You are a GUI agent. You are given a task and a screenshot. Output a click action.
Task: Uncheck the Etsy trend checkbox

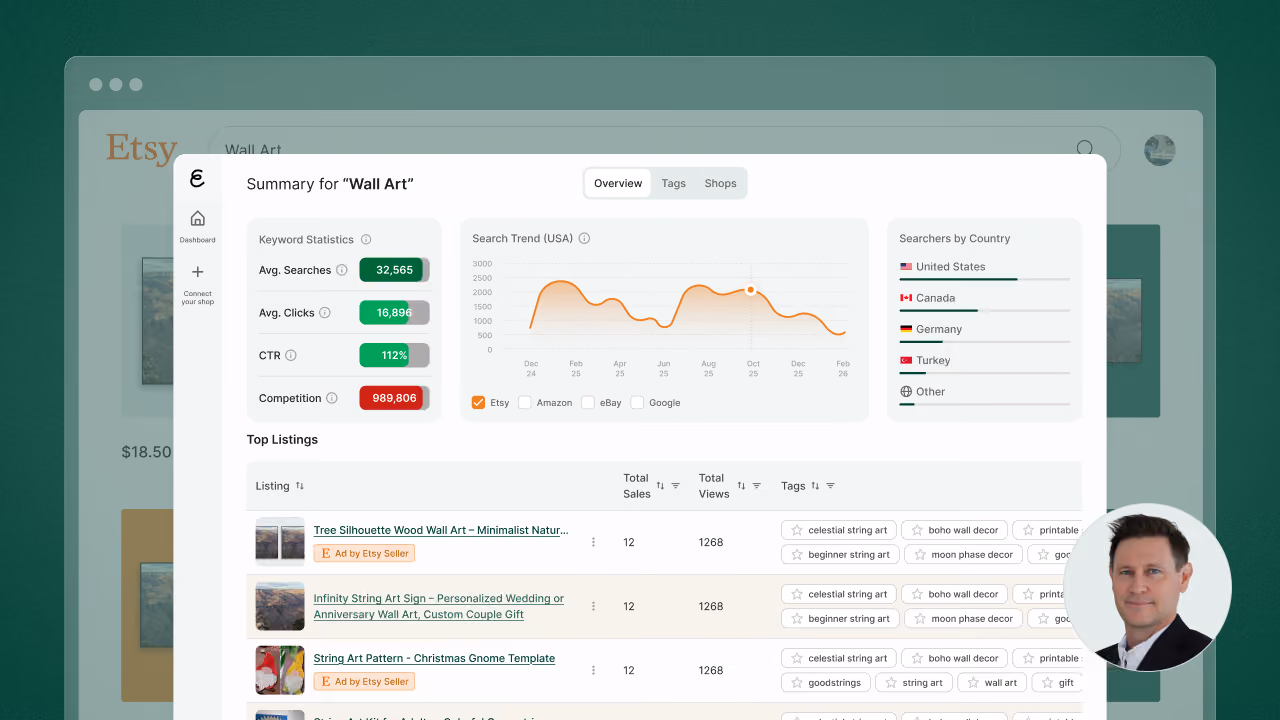[478, 402]
